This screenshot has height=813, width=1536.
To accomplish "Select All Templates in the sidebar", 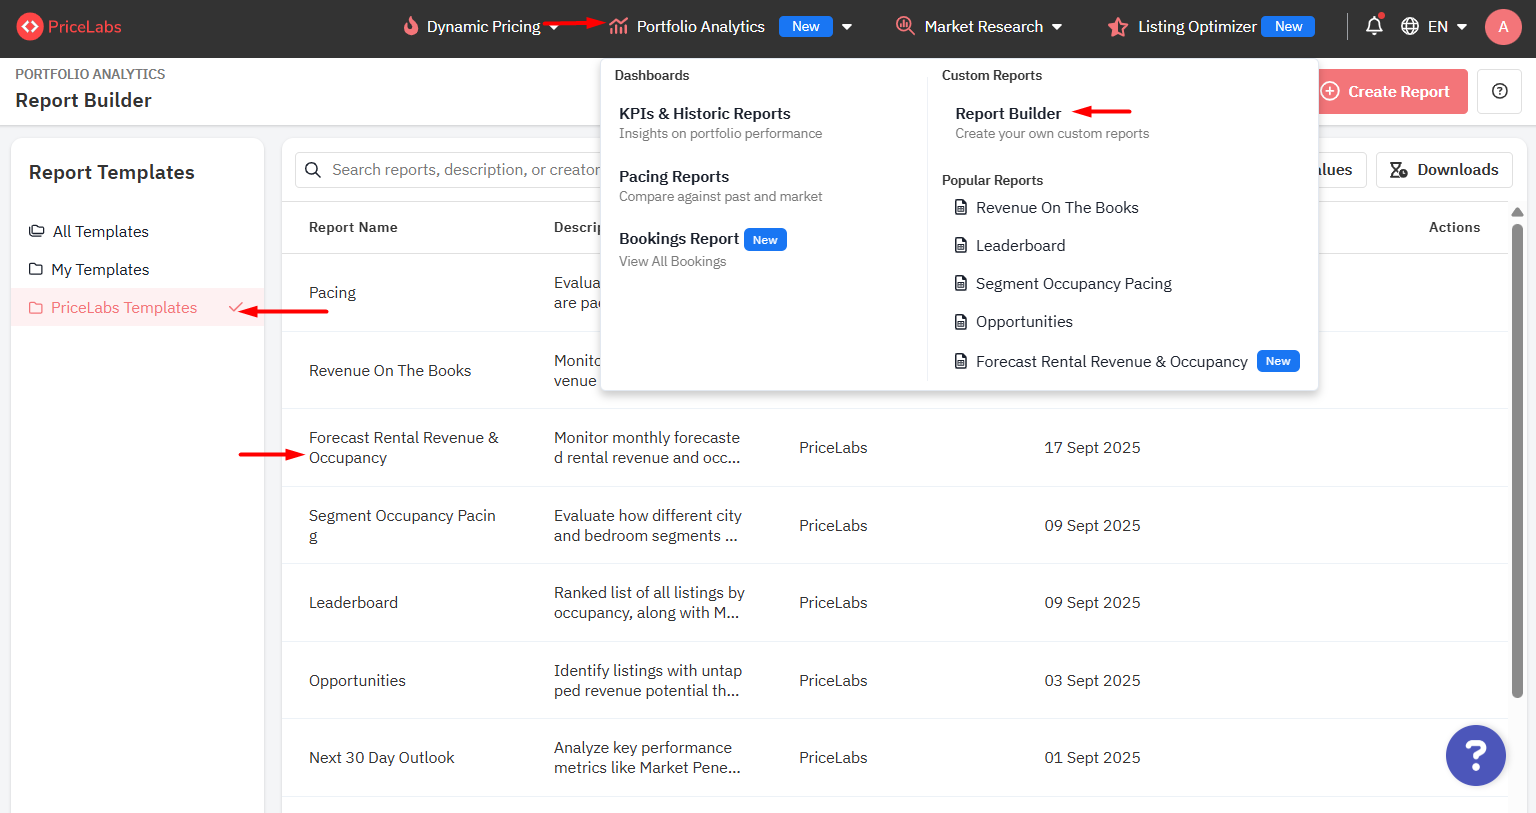I will pyautogui.click(x=100, y=232).
